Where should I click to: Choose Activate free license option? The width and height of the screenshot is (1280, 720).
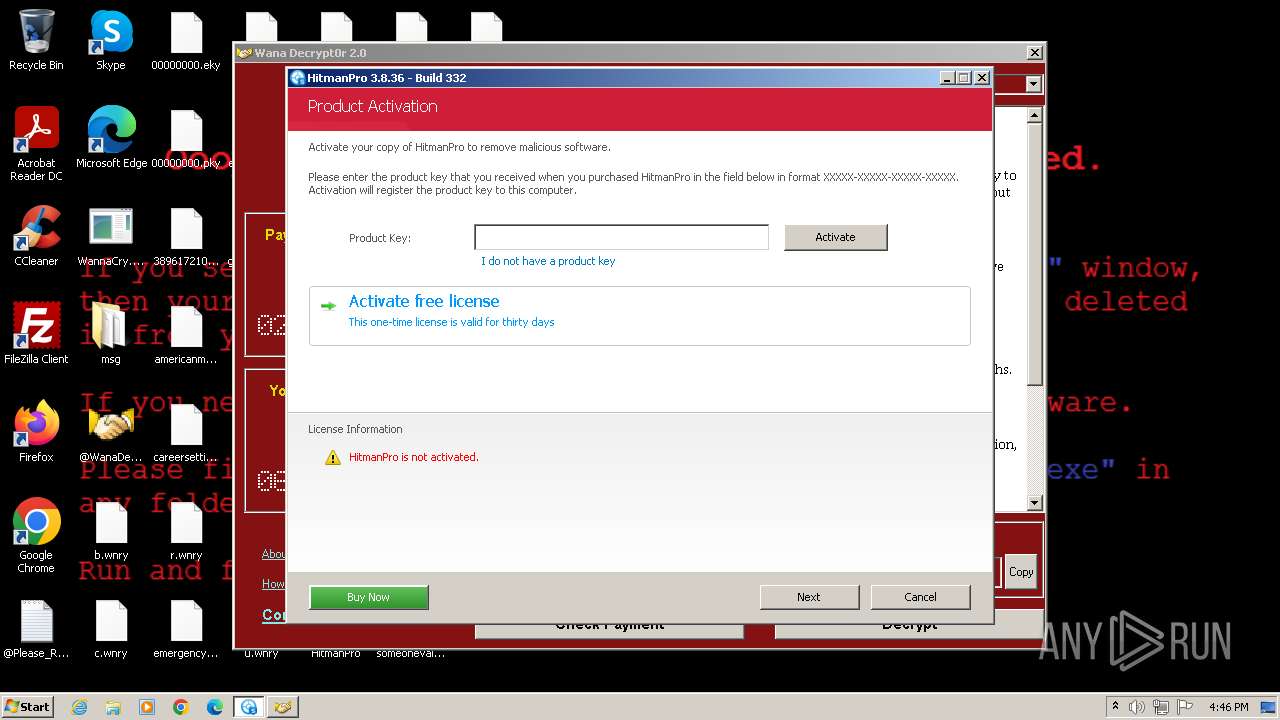click(x=640, y=316)
